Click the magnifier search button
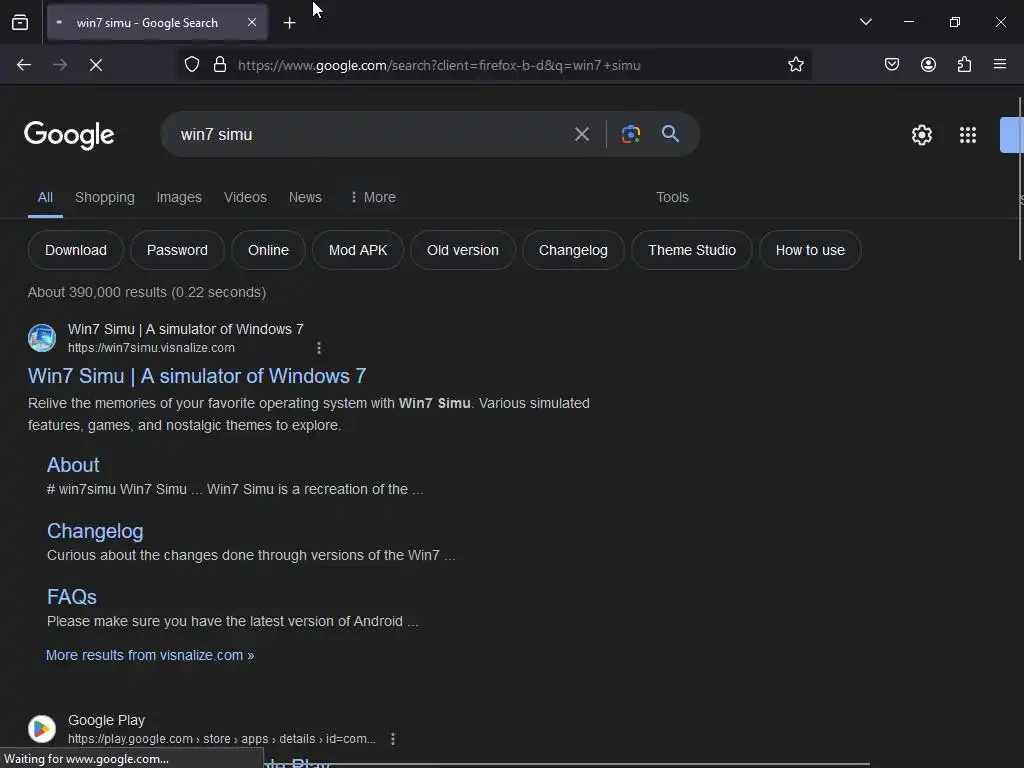The image size is (1024, 768). tap(671, 134)
